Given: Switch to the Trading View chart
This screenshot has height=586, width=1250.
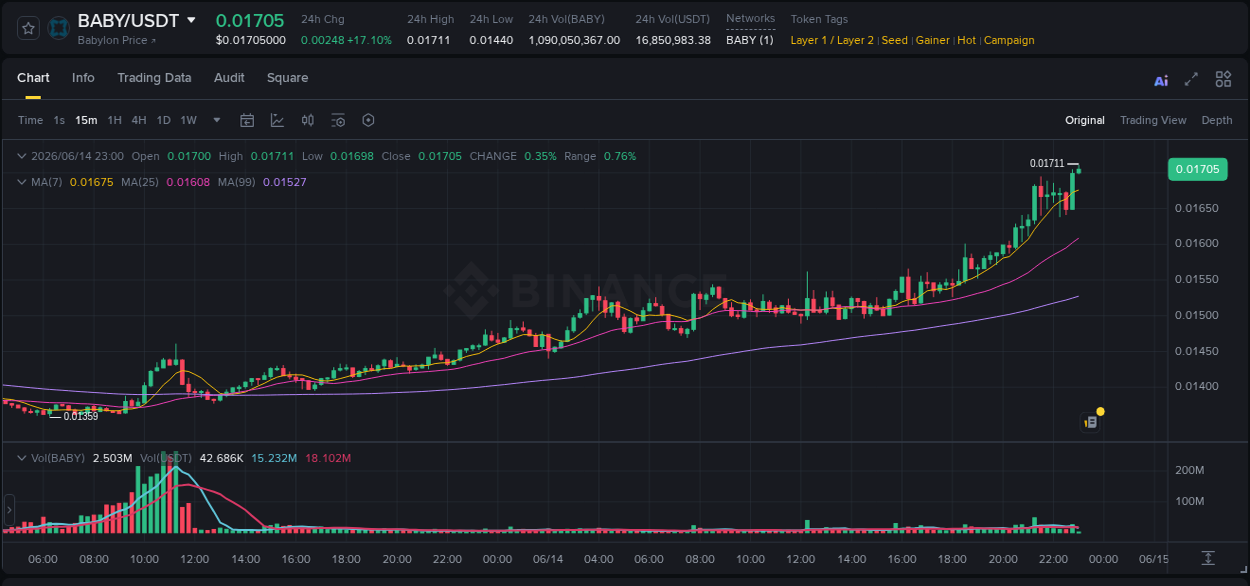Looking at the screenshot, I should 1153,120.
